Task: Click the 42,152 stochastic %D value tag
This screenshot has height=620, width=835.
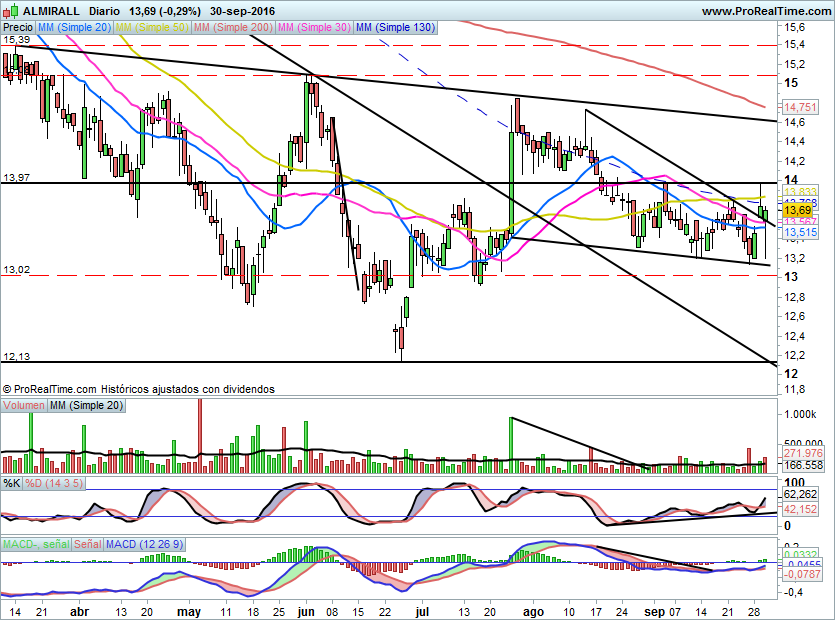Action: tap(800, 509)
